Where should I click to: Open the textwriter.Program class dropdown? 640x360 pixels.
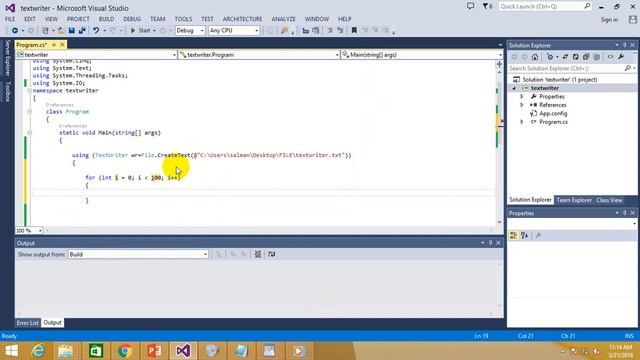point(259,55)
